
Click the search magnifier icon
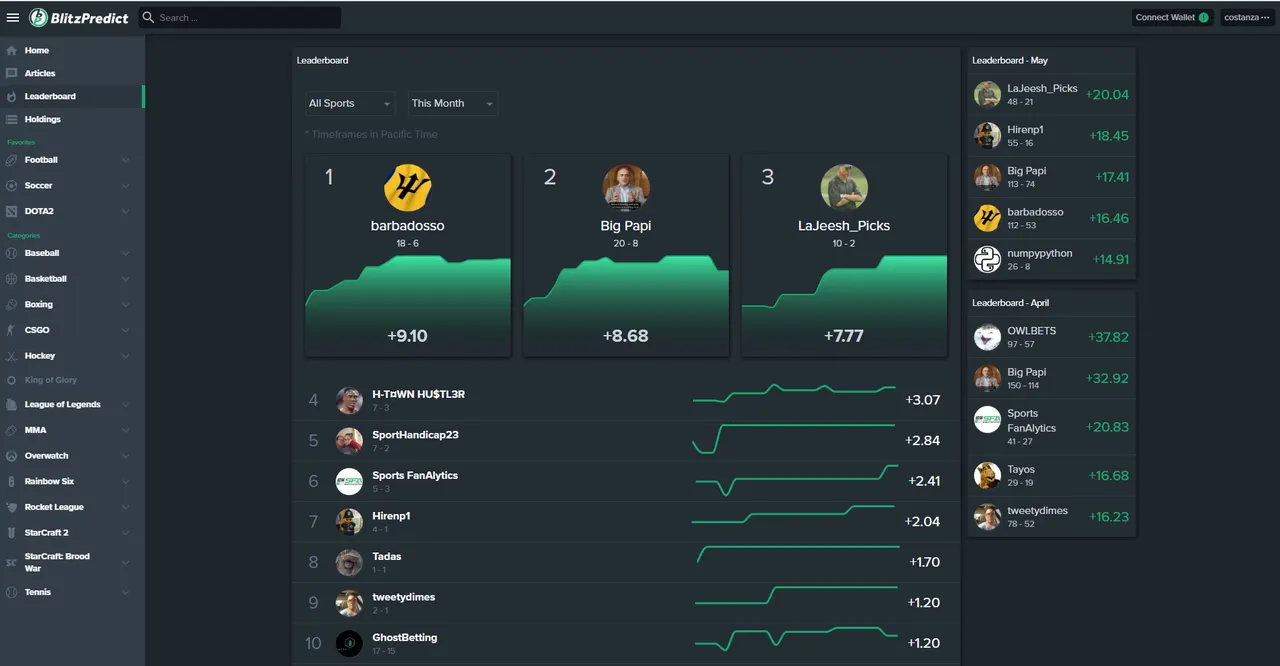[148, 17]
